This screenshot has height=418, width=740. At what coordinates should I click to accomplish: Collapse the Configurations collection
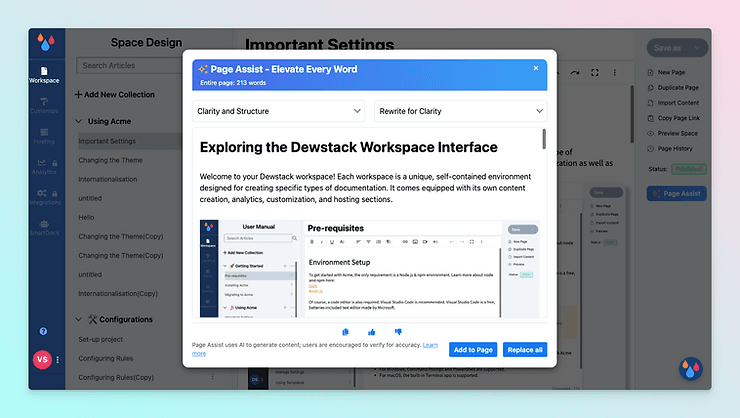point(78,319)
